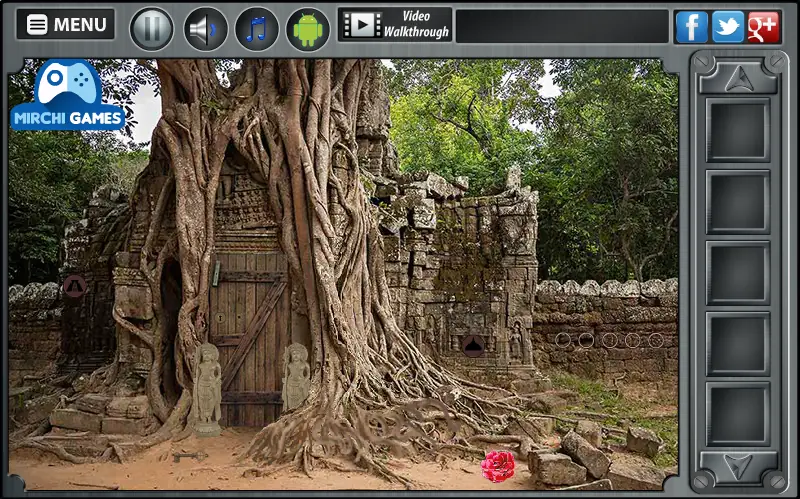
Task: Share via the Facebook icon
Action: [691, 27]
